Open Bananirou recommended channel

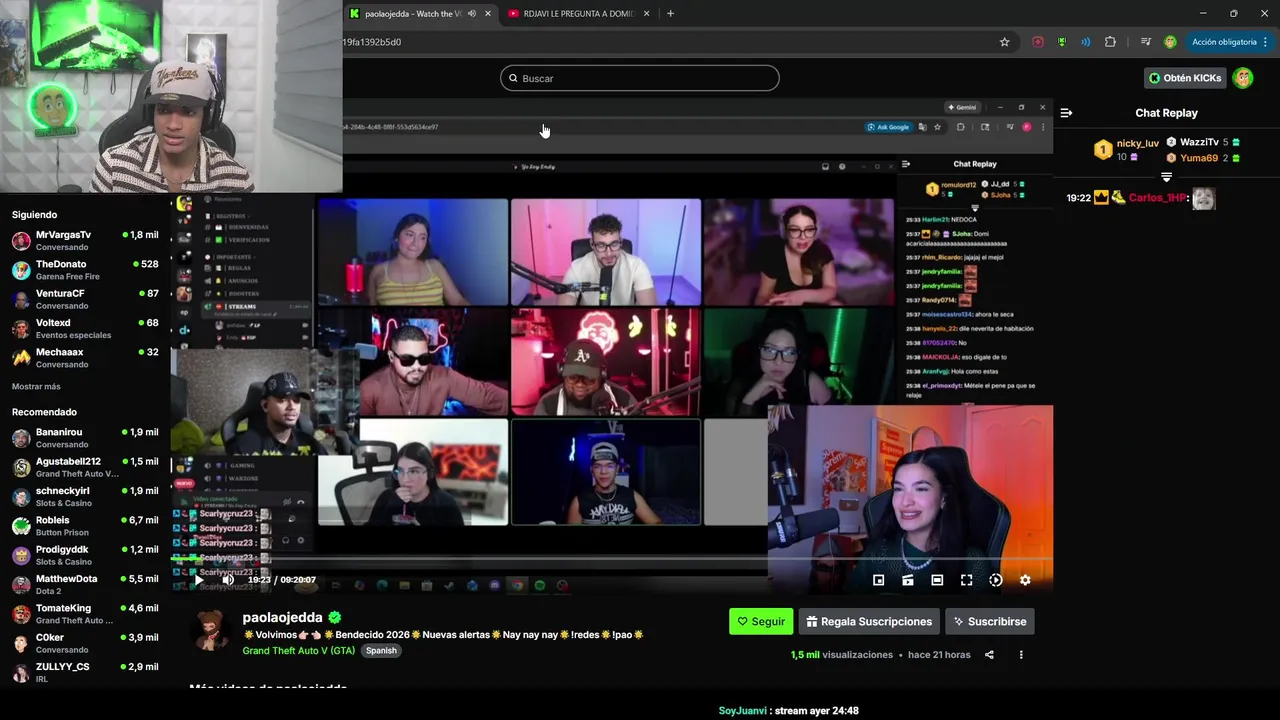85,438
